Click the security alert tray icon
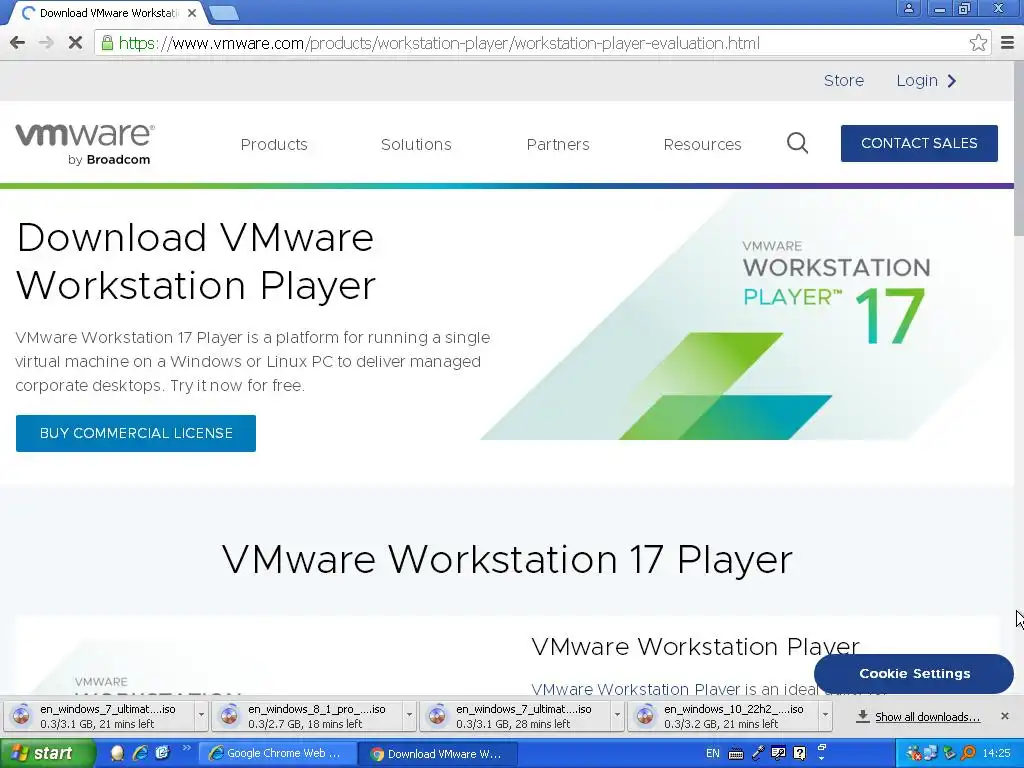The height and width of the screenshot is (768, 1024). coord(914,753)
